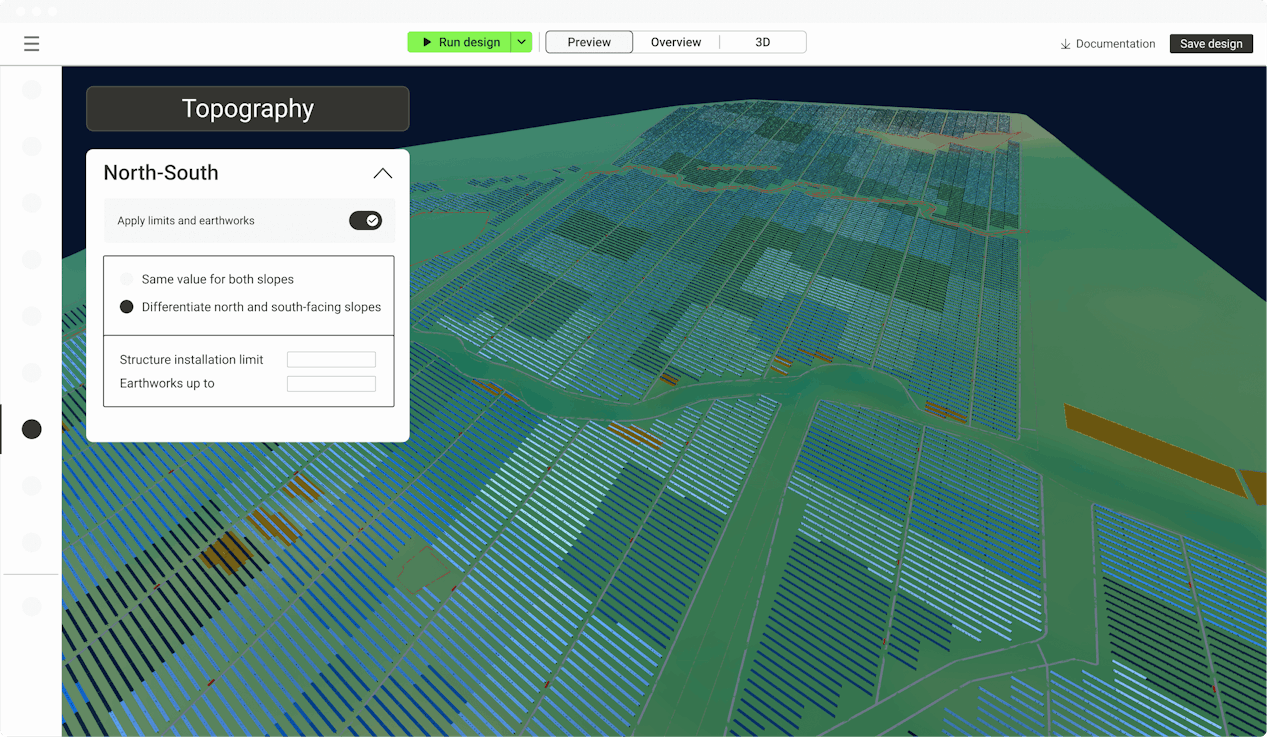Click the sidebar circle below the divider line
The image size is (1267, 737).
coord(32,606)
